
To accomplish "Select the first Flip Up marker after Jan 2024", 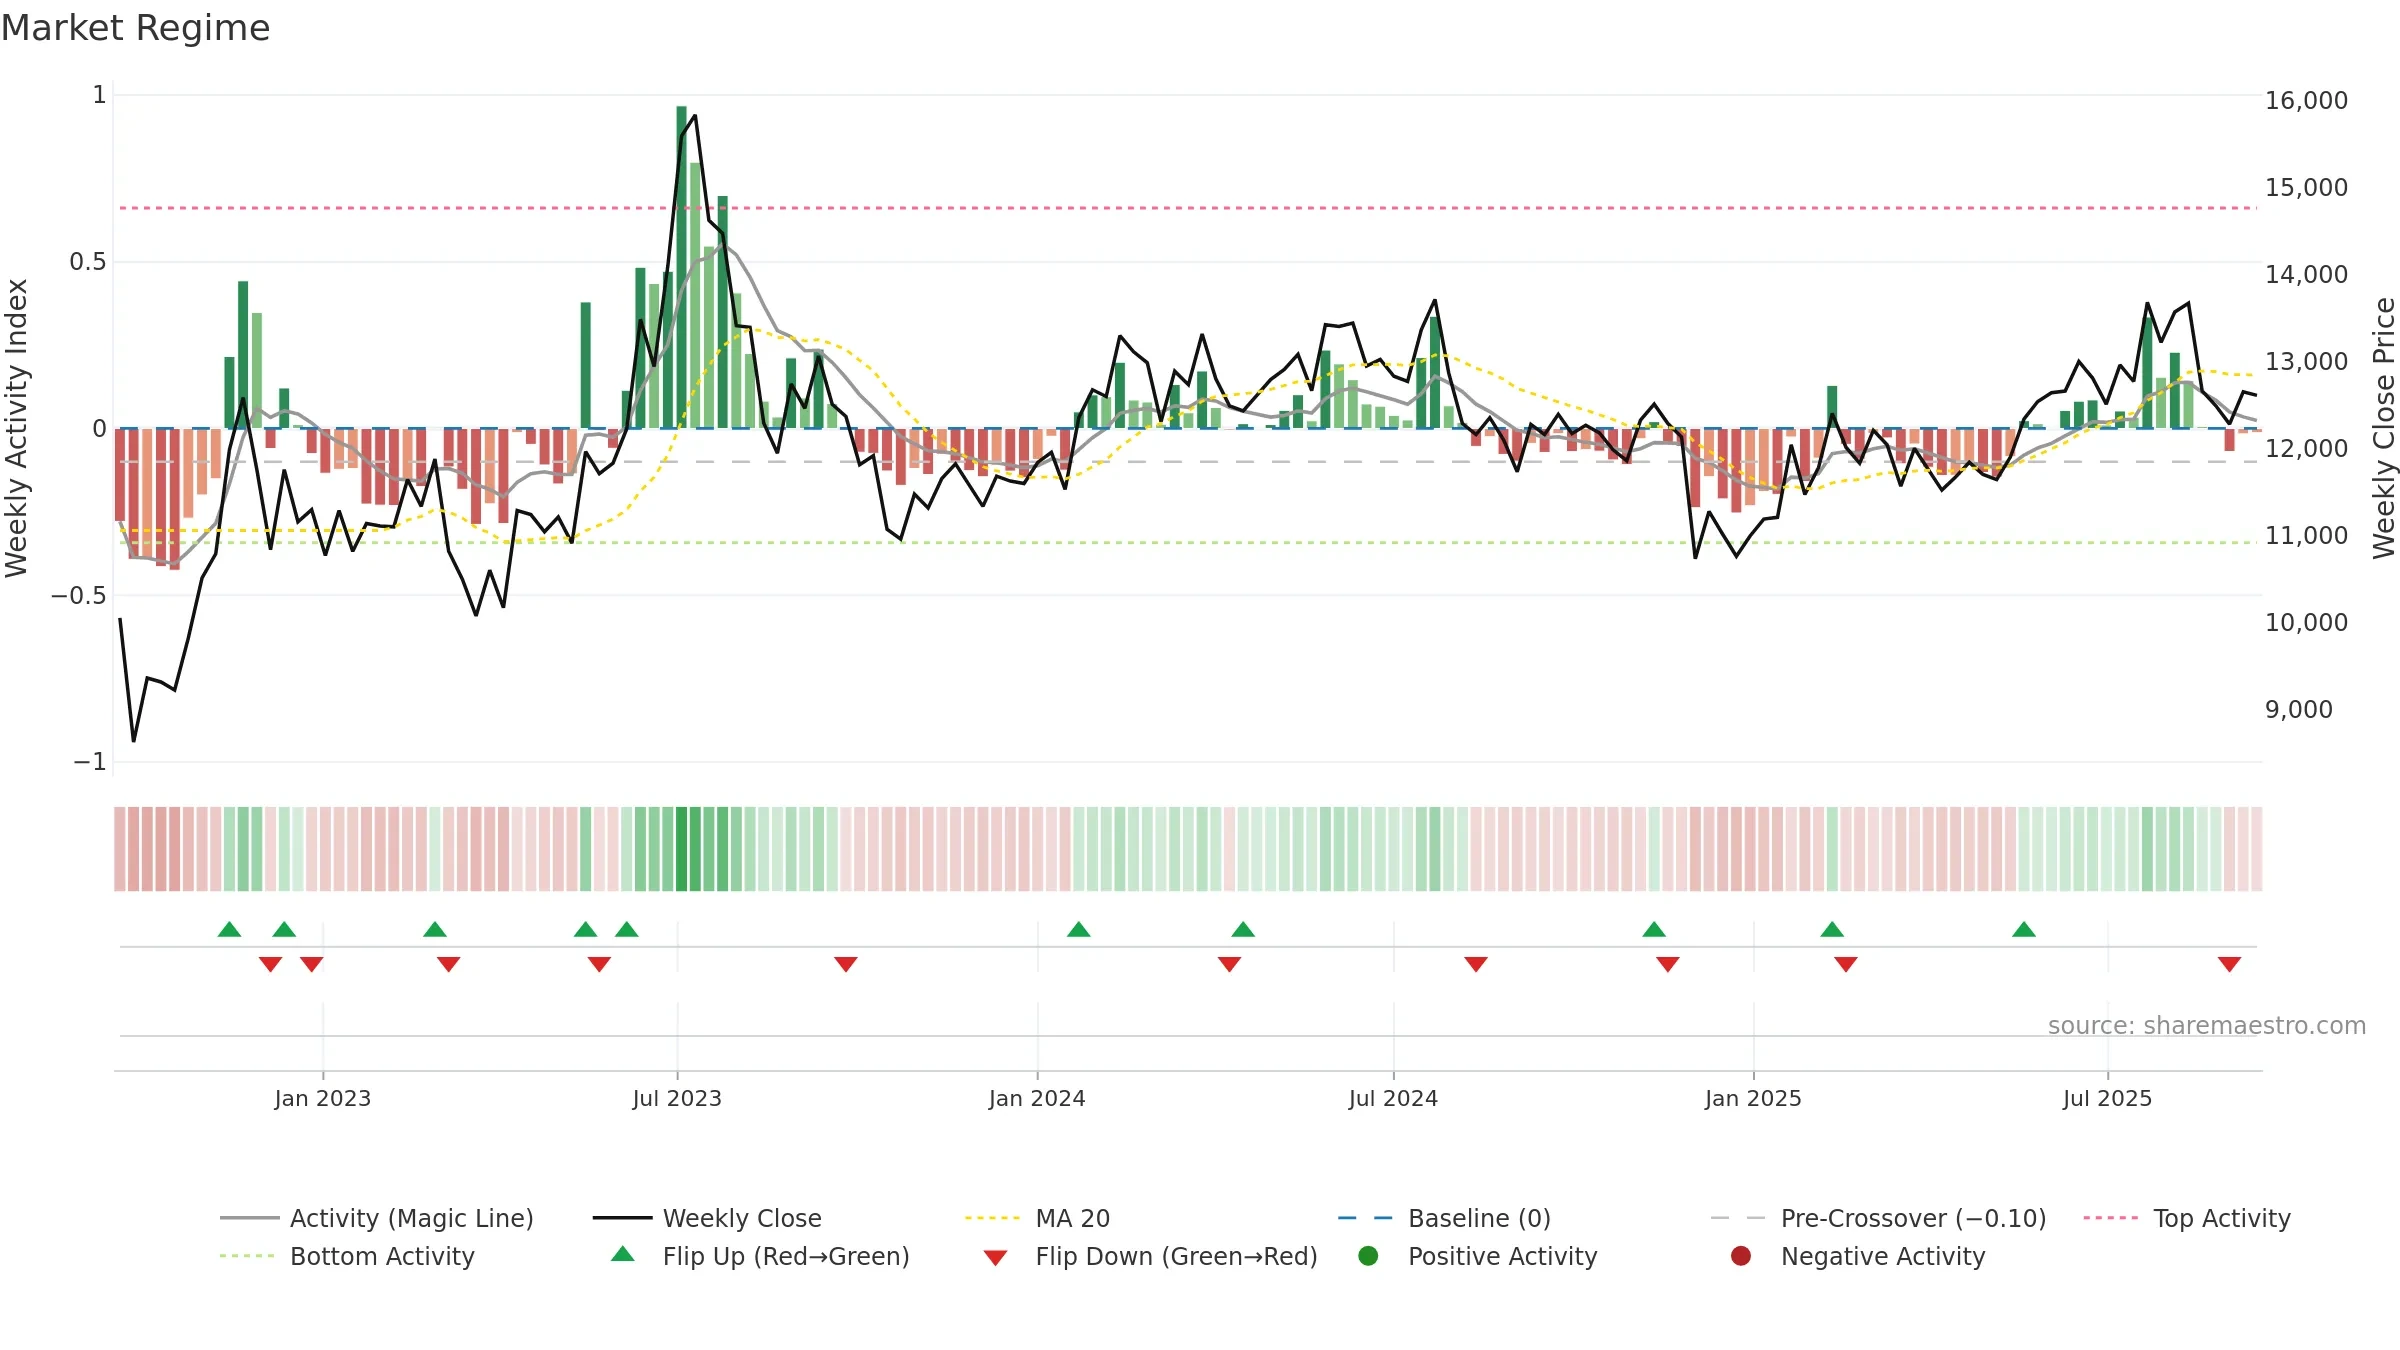I will tap(1078, 929).
